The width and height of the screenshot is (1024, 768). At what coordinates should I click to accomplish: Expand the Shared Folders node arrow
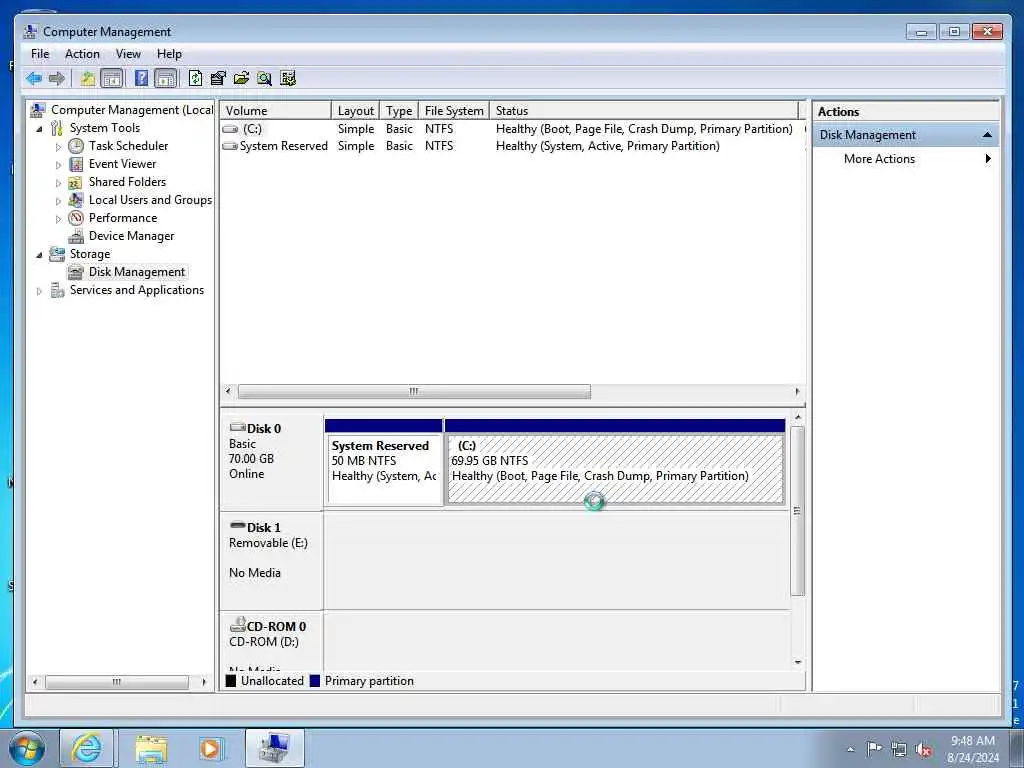[x=58, y=183]
